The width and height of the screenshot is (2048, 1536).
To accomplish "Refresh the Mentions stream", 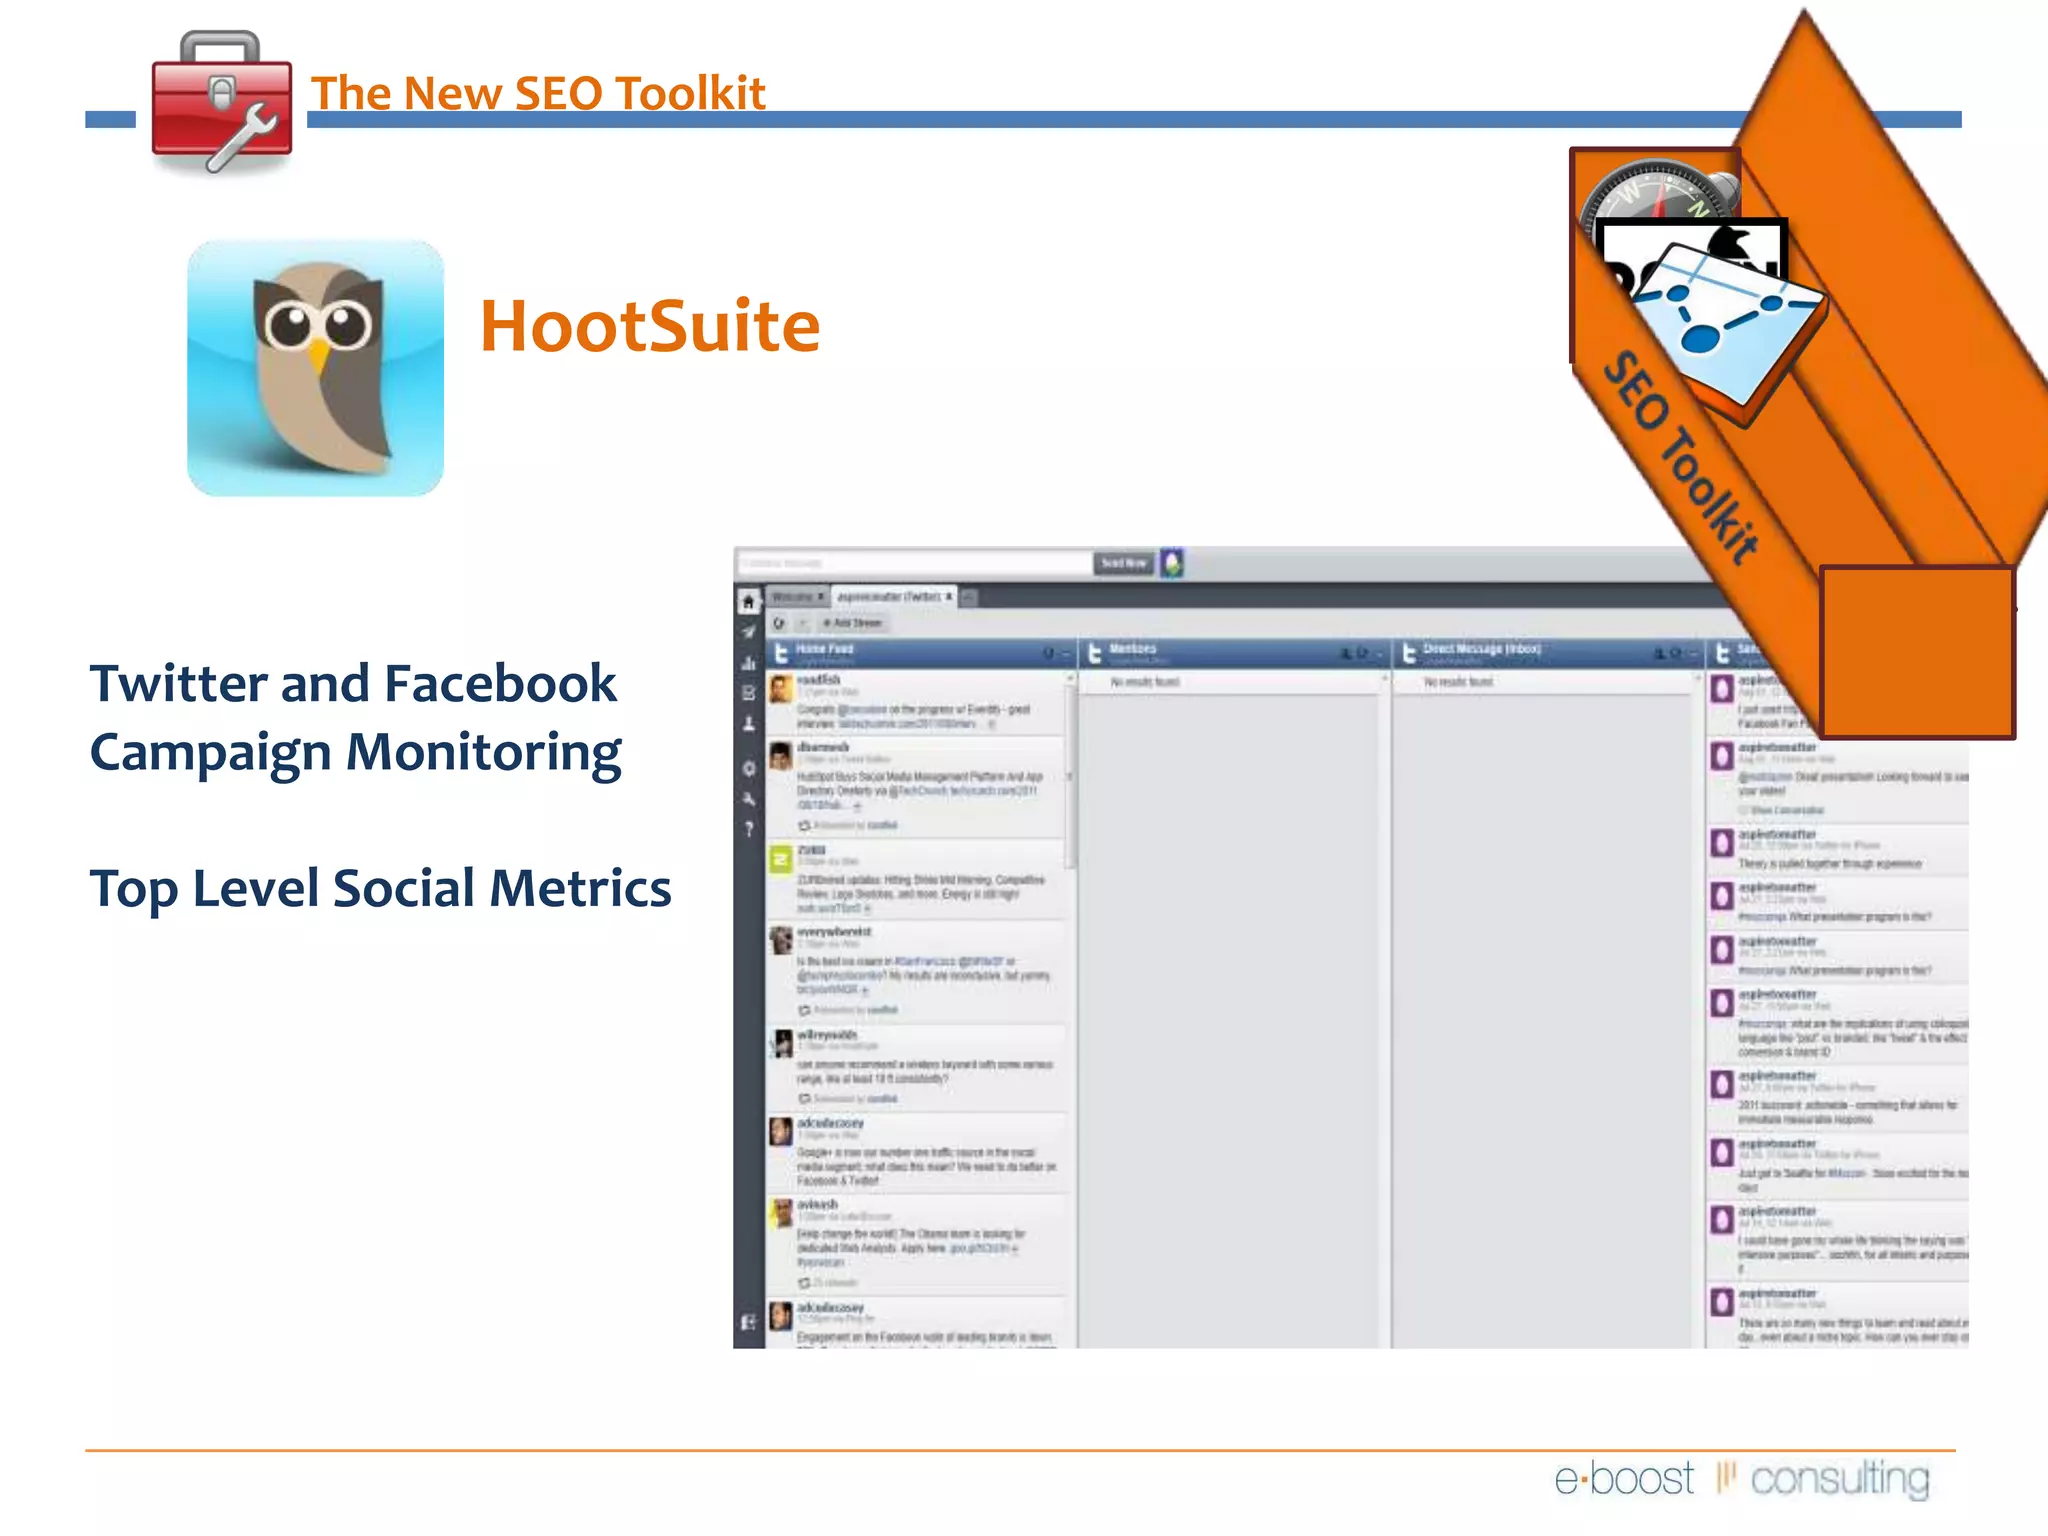I will 1362,653.
